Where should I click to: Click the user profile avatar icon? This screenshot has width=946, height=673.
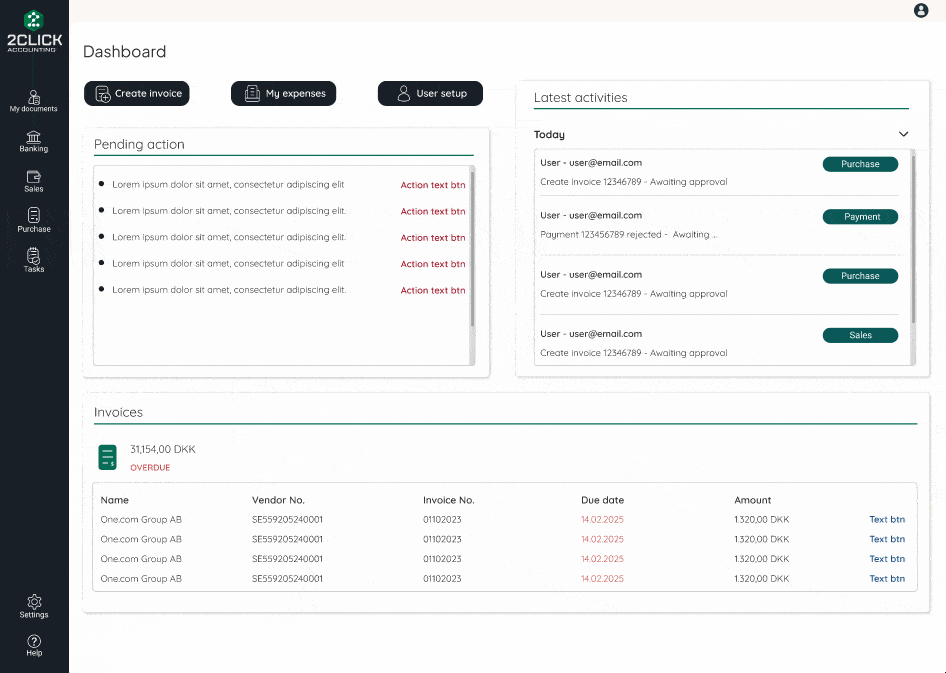click(x=921, y=11)
